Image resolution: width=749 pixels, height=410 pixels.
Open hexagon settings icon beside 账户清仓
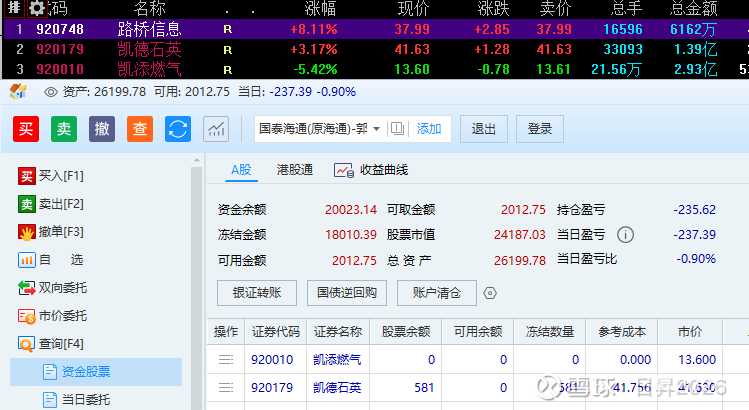(490, 293)
